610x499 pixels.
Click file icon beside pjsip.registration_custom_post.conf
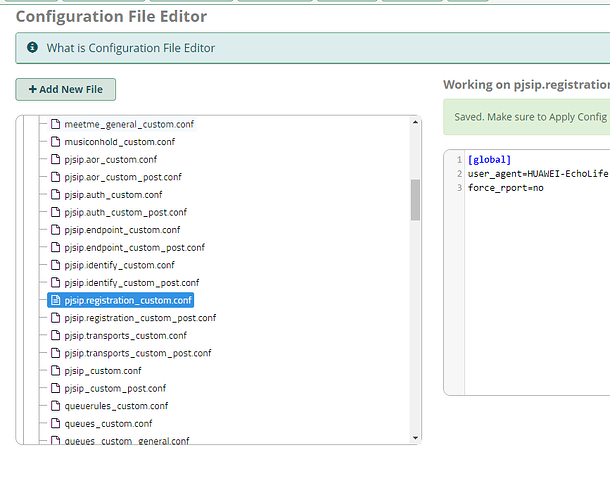point(56,318)
